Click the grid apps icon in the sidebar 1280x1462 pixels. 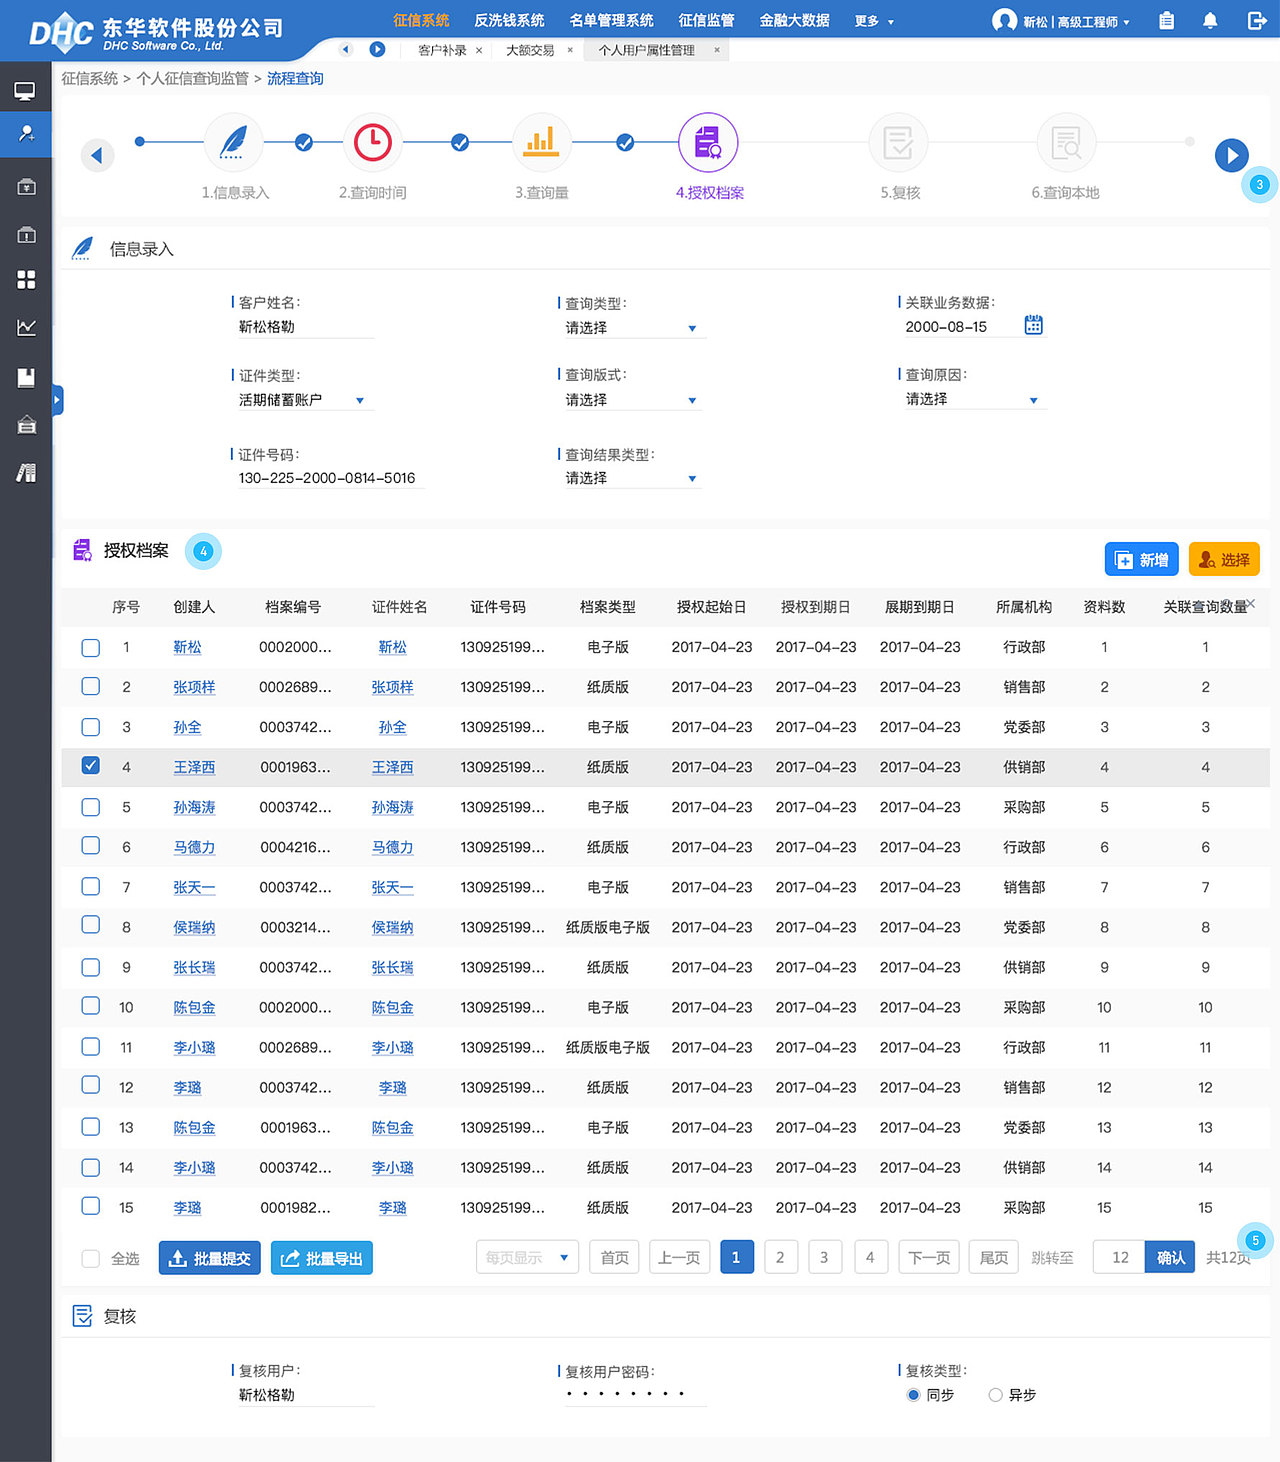[x=25, y=280]
